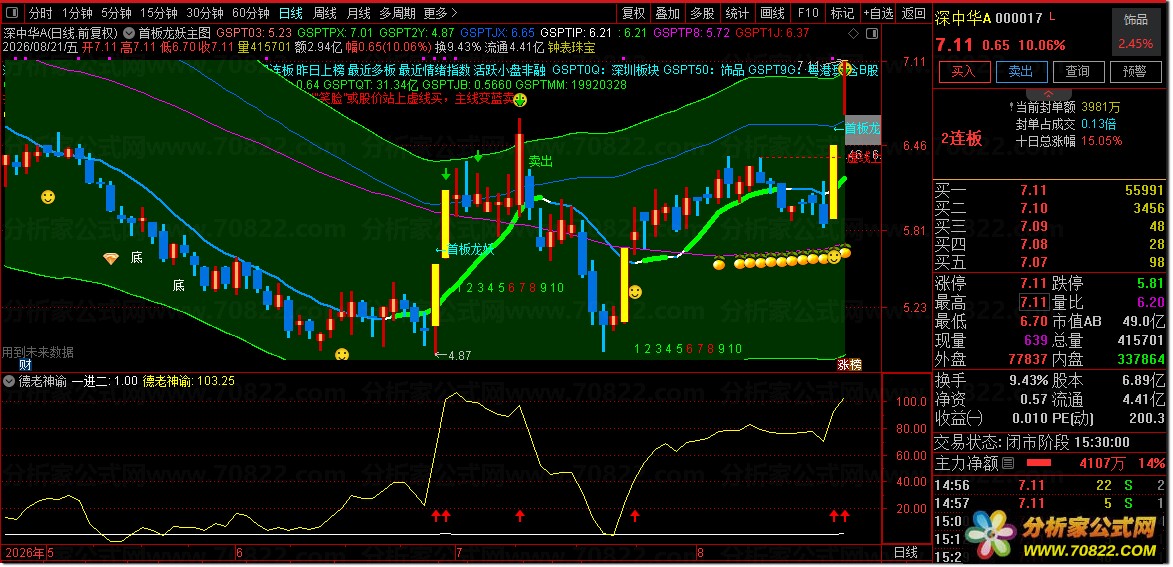Image resolution: width=1173 pixels, height=567 pixels.
Task: Click the ←首板龙妖 label in mid chart
Action: click(x=465, y=250)
